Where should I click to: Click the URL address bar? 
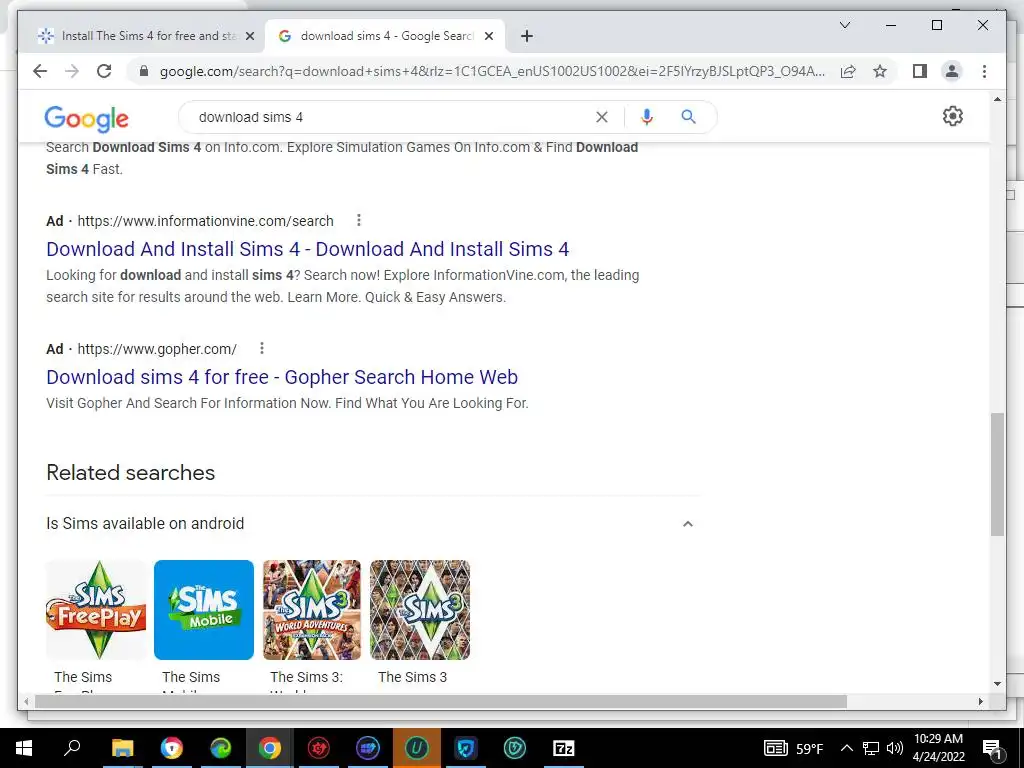492,71
